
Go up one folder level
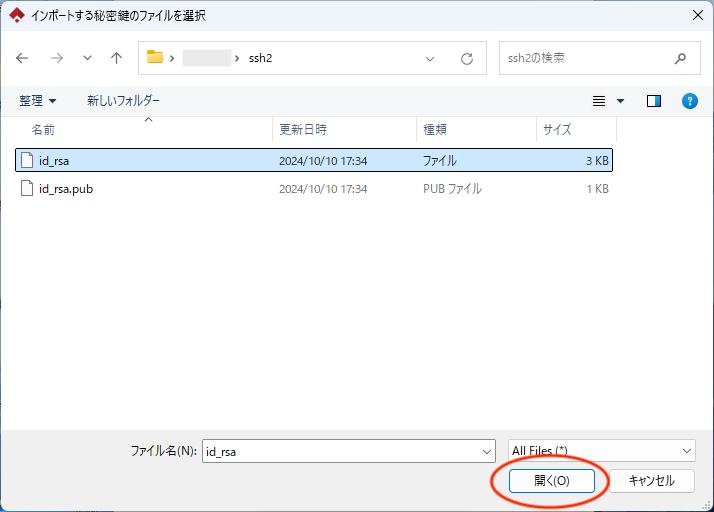tap(116, 58)
